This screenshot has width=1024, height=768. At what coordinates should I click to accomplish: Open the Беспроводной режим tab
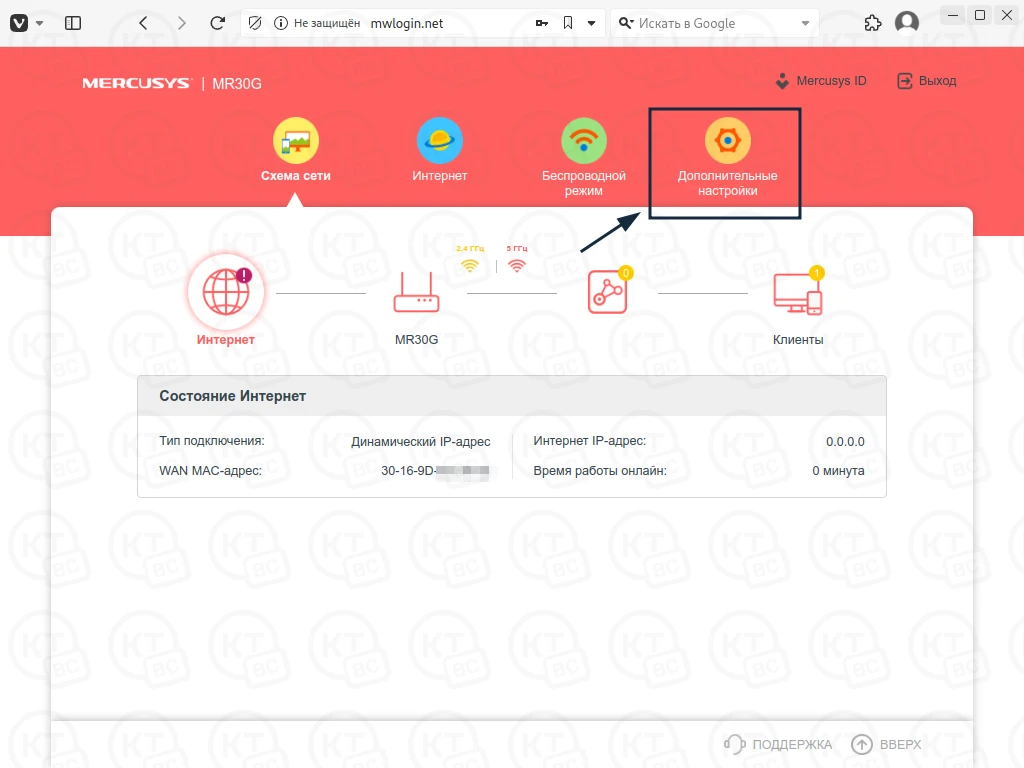coord(584,157)
